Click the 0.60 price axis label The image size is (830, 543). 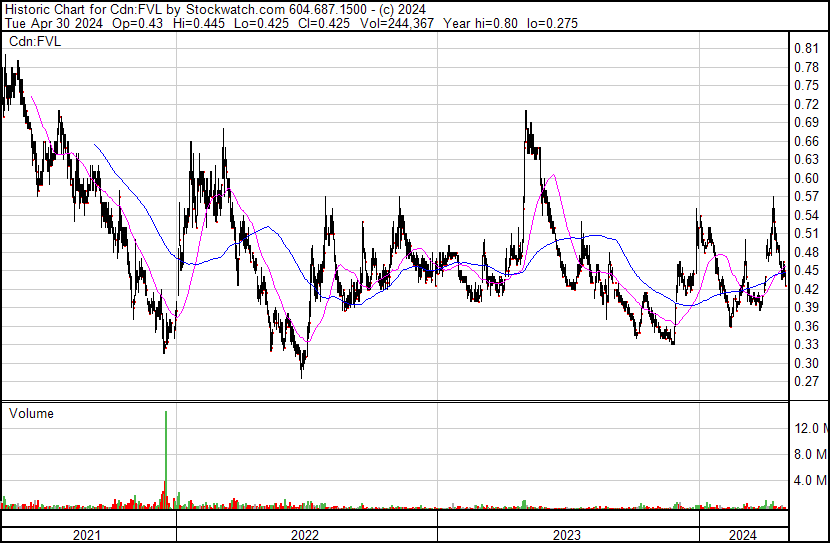pos(806,178)
